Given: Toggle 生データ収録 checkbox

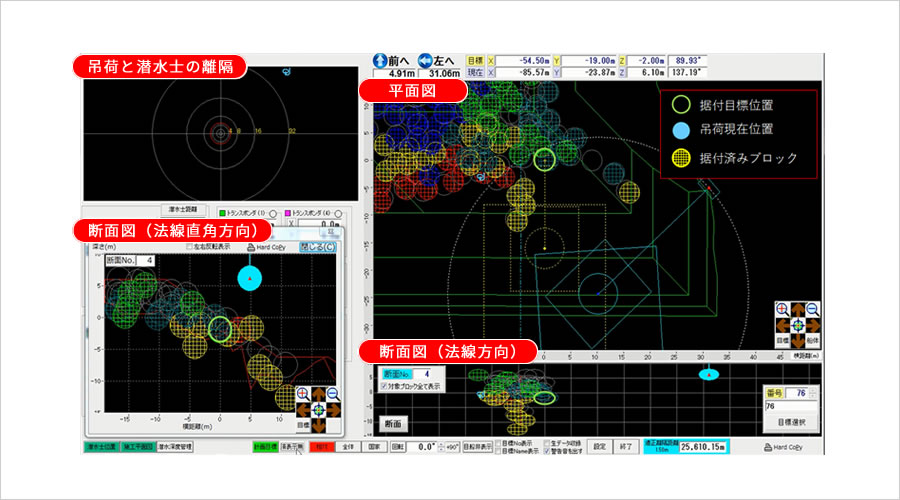Looking at the screenshot, I should pyautogui.click(x=546, y=444).
